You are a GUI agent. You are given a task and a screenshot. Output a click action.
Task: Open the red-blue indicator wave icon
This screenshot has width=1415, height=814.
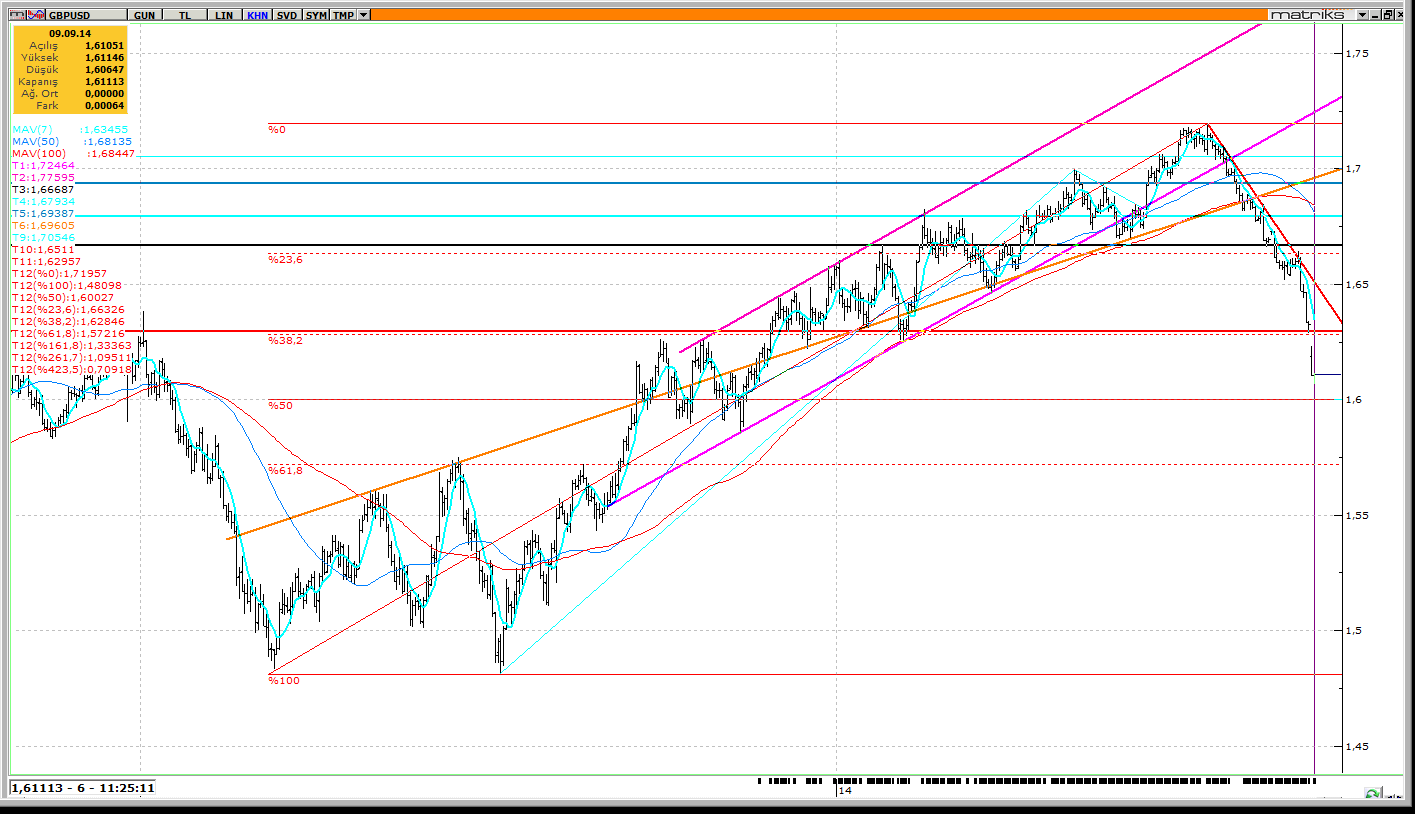[34, 15]
